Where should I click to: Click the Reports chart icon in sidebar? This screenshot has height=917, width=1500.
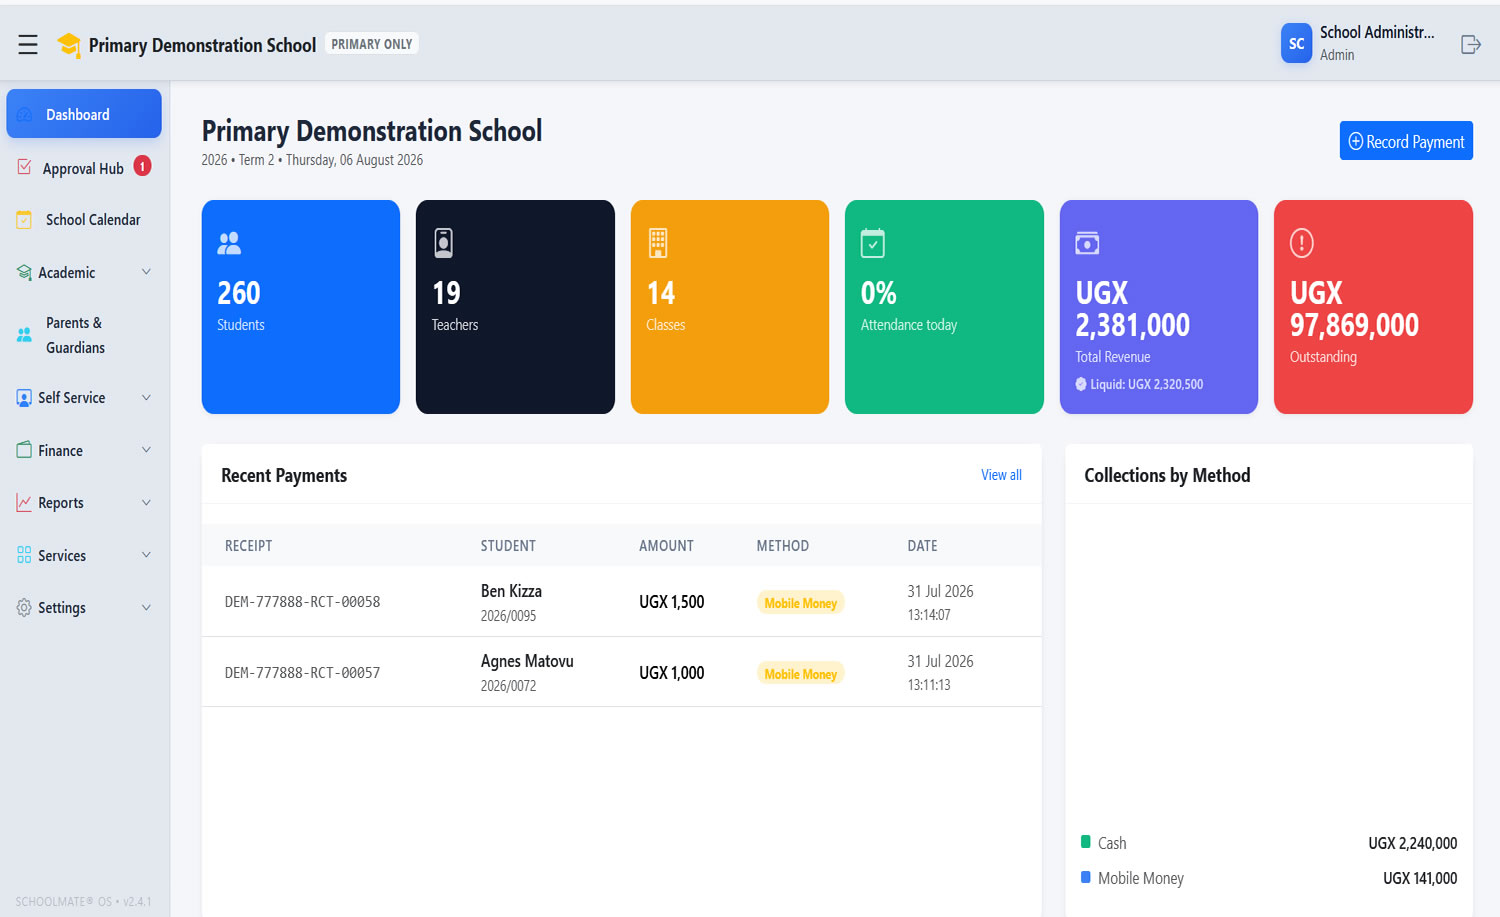(24, 503)
